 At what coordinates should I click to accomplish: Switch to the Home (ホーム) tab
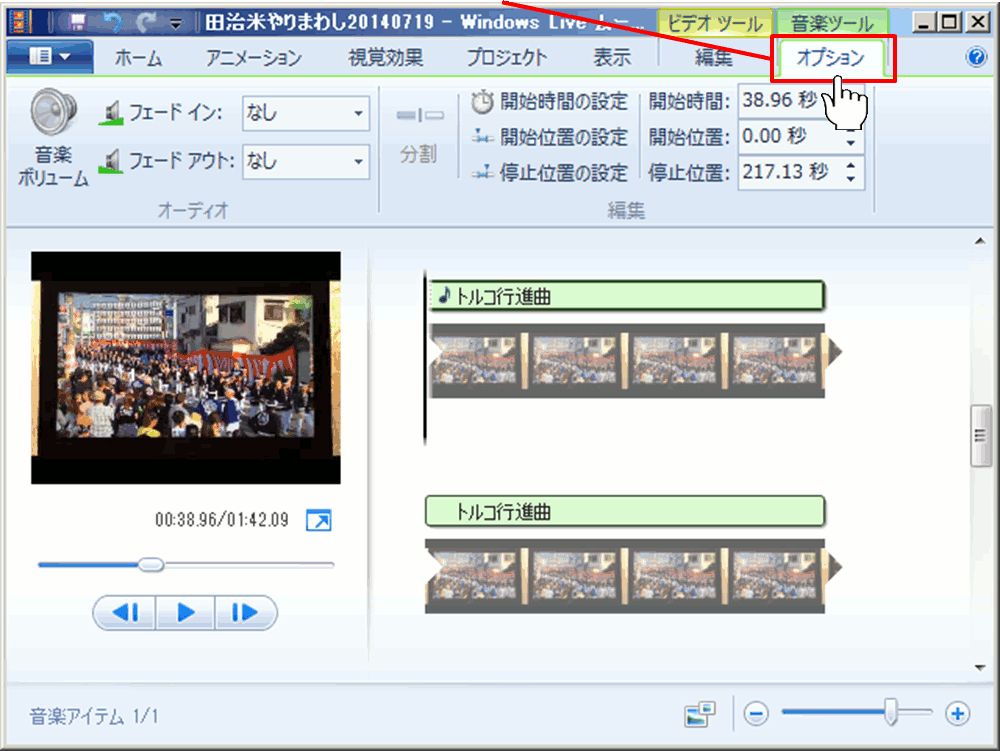138,58
